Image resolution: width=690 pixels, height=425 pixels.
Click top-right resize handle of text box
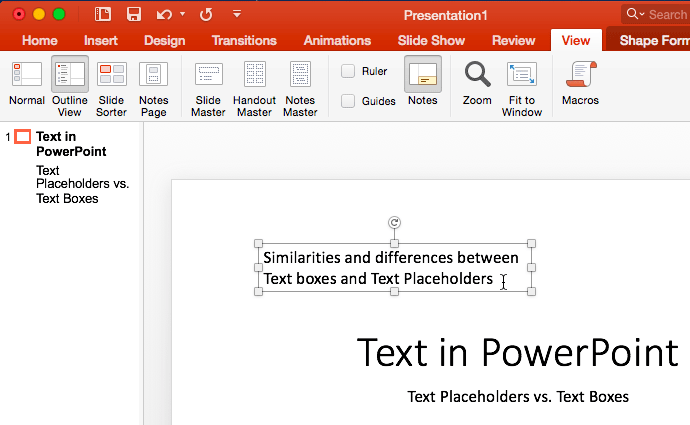click(x=531, y=243)
